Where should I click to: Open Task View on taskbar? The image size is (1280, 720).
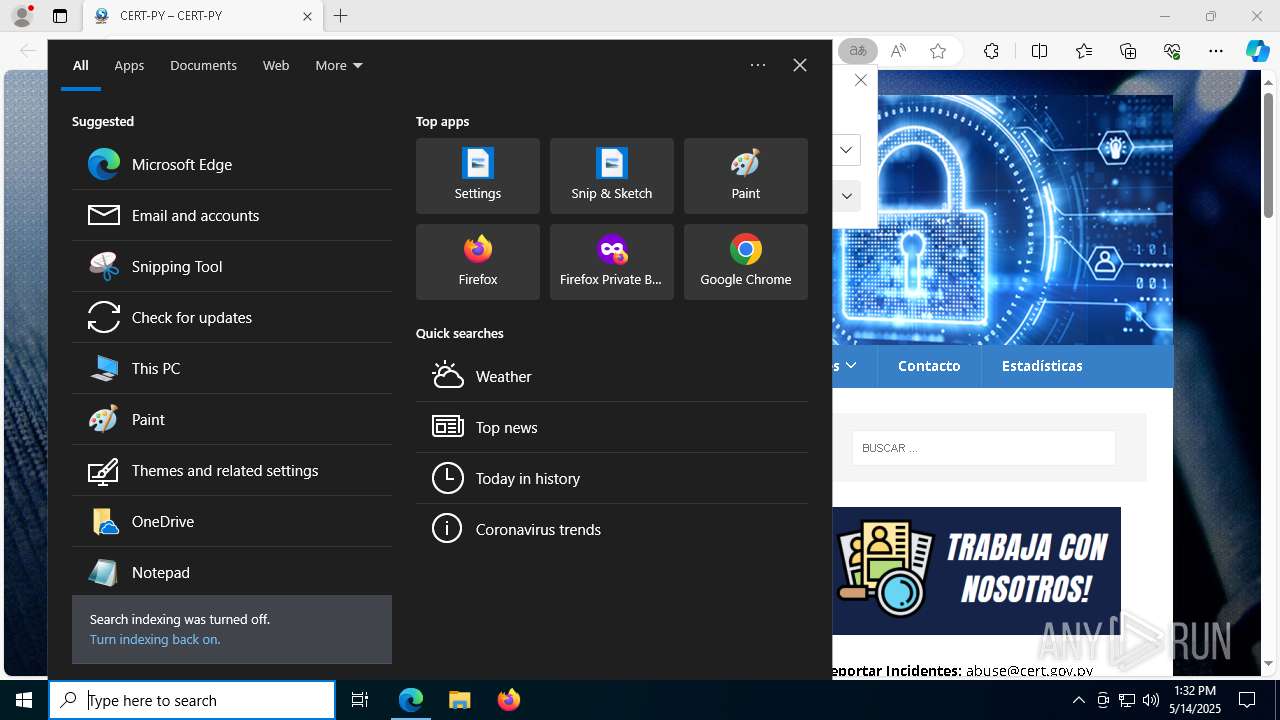[360, 700]
